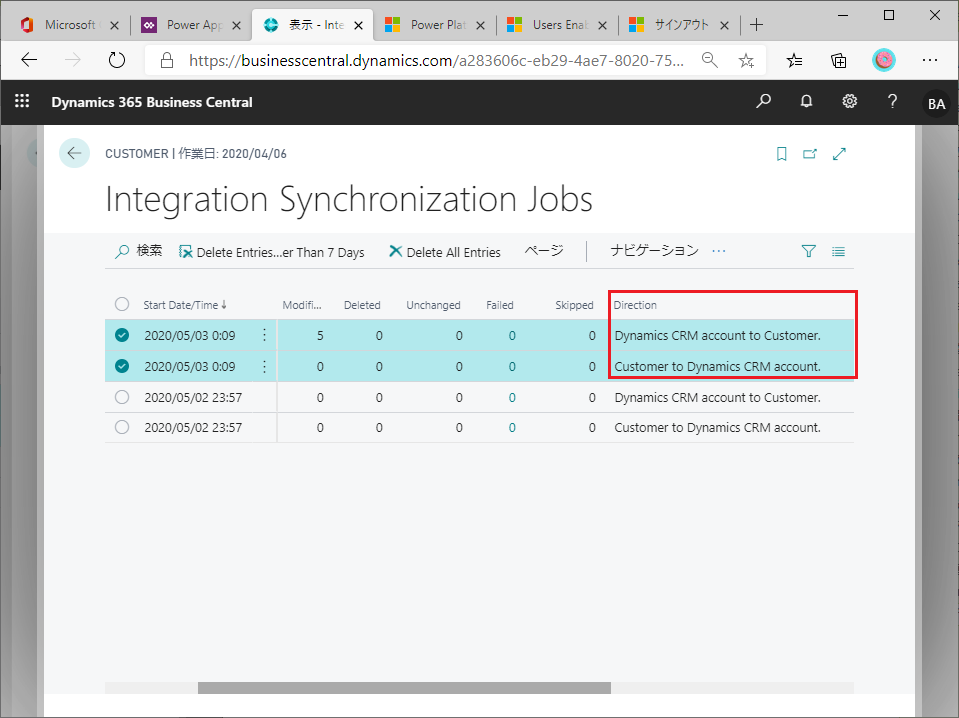Screen dimensions: 959x718
Task: Close the Power Apps browser tab
Action: (x=237, y=25)
